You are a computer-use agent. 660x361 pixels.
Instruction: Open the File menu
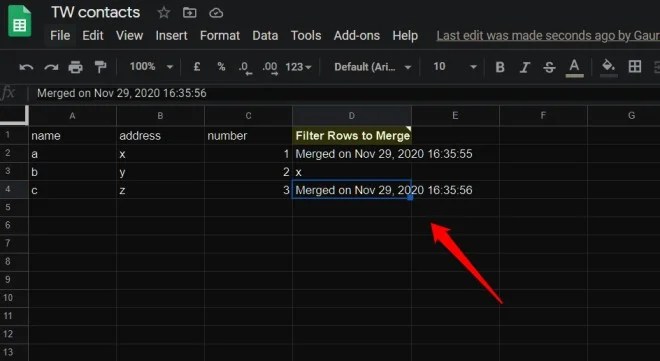pos(60,35)
